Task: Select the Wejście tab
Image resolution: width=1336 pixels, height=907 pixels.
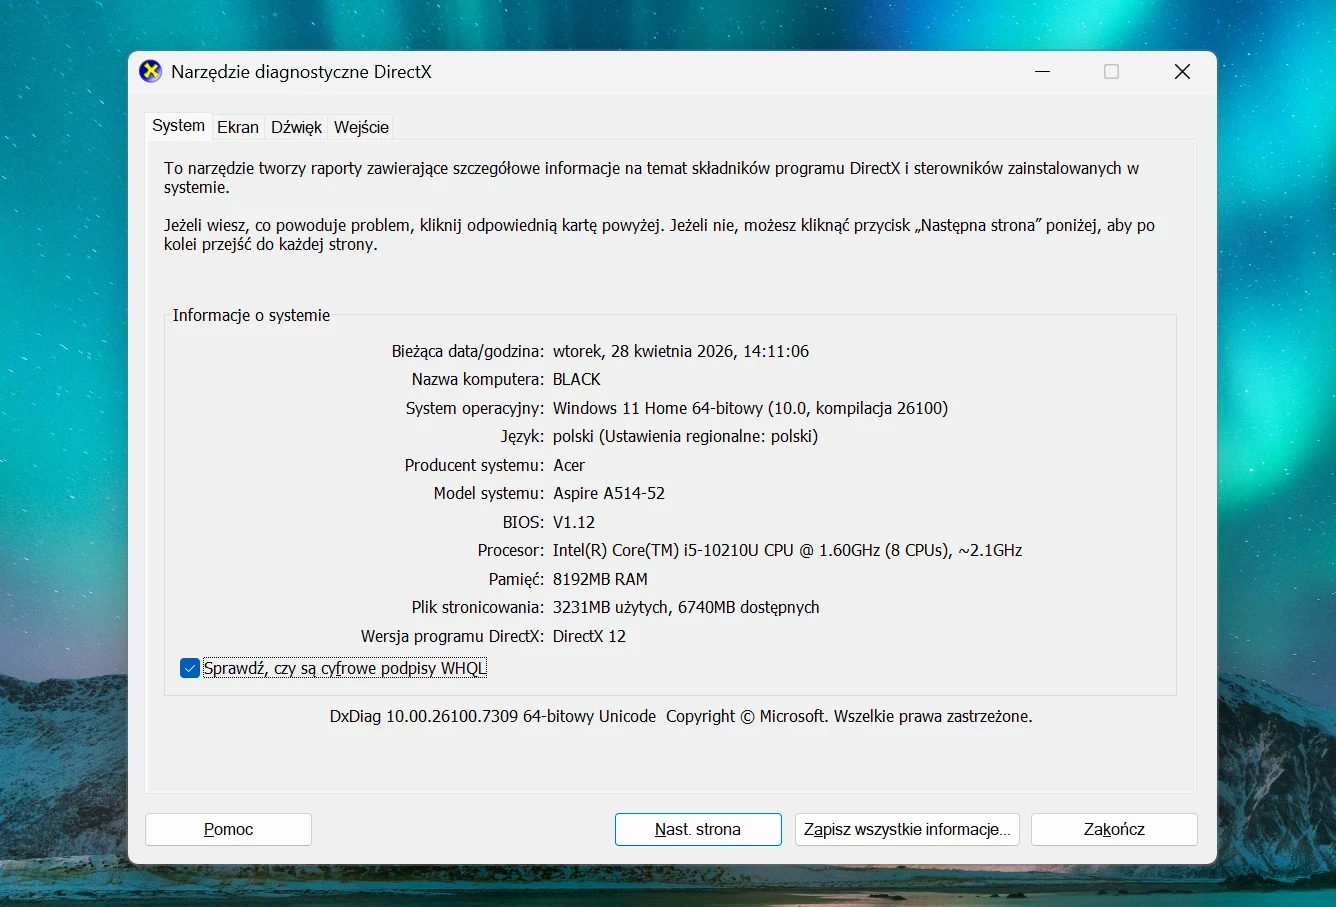Action: [361, 127]
